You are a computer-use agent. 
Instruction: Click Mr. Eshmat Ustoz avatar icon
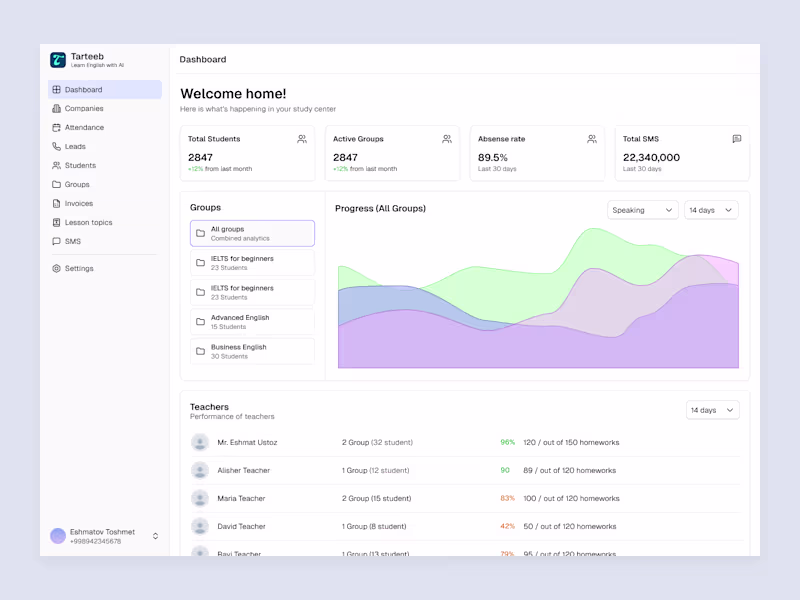200,442
